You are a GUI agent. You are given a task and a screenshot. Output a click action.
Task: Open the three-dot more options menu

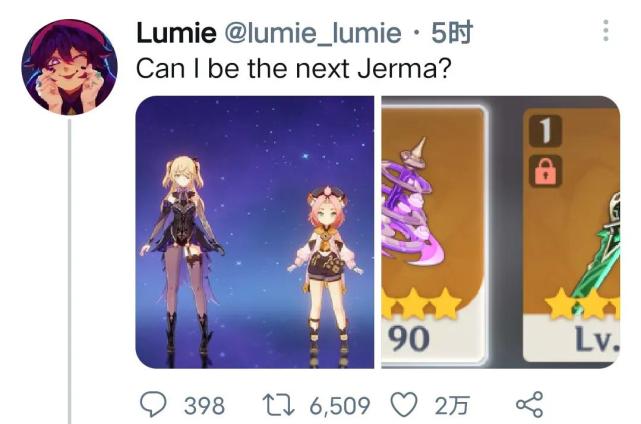point(606,30)
